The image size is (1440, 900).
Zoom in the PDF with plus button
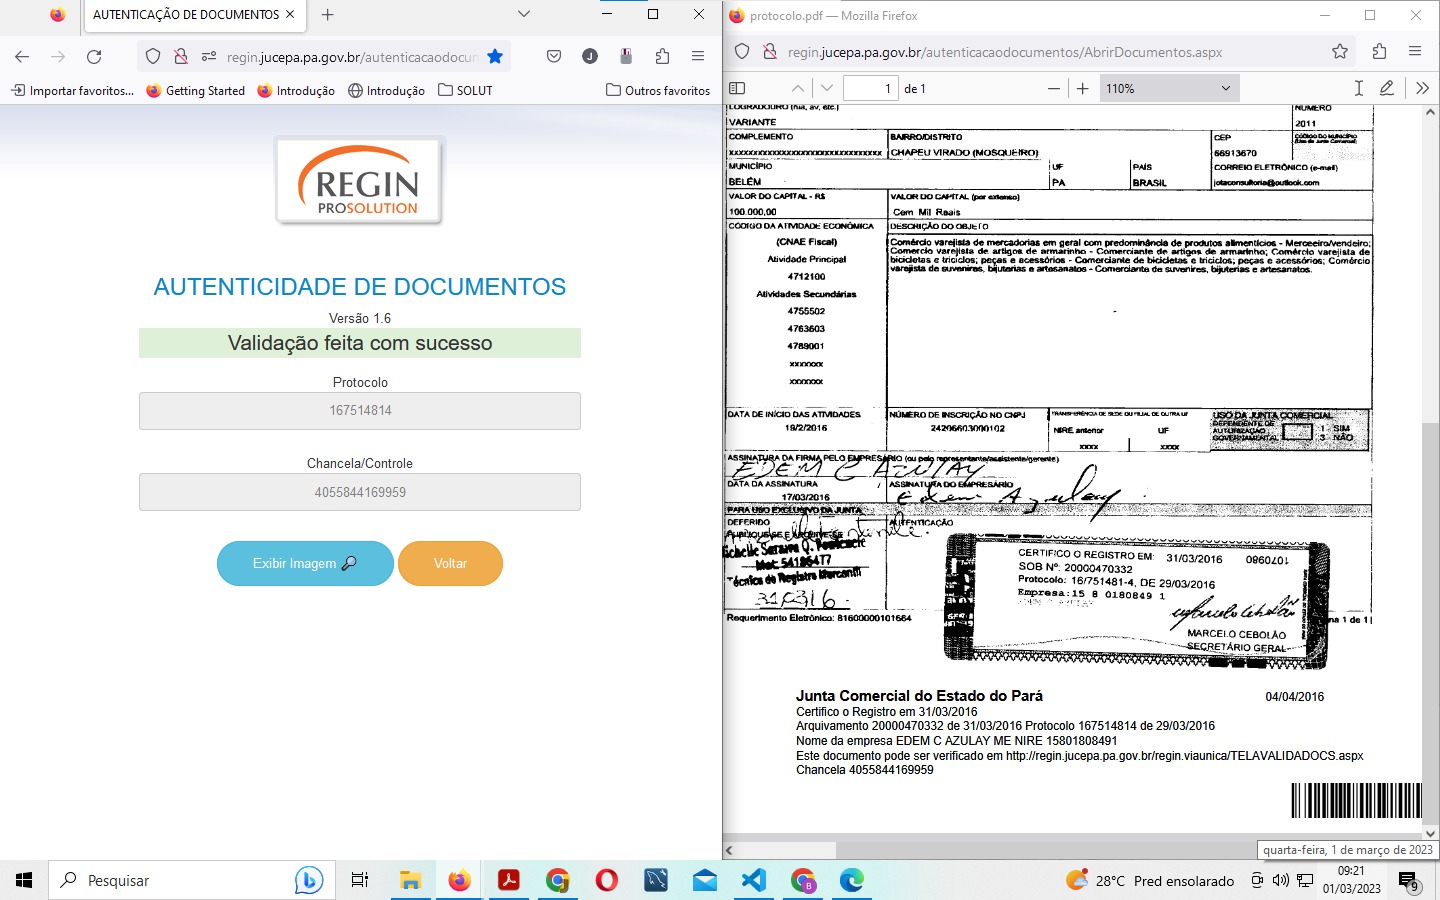point(1082,88)
